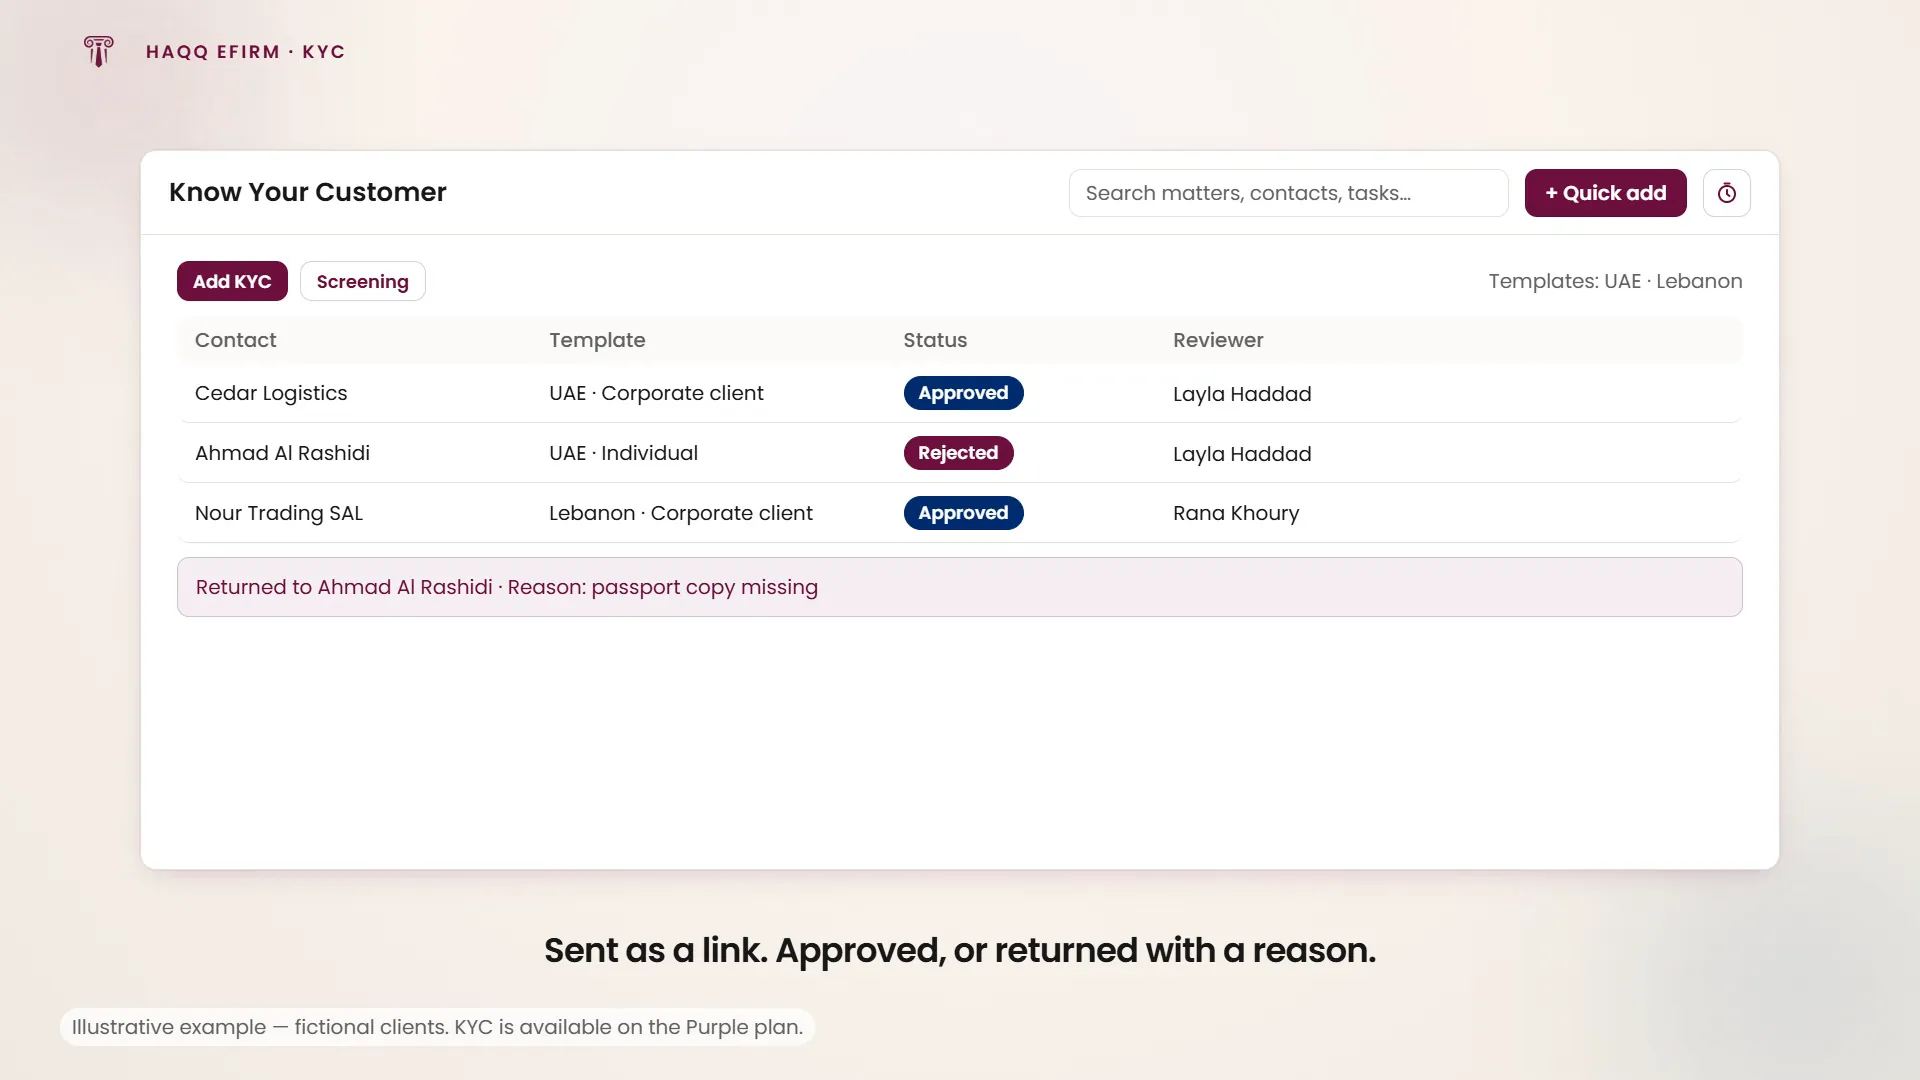Click the Rejected status badge
The height and width of the screenshot is (1080, 1920).
[958, 453]
